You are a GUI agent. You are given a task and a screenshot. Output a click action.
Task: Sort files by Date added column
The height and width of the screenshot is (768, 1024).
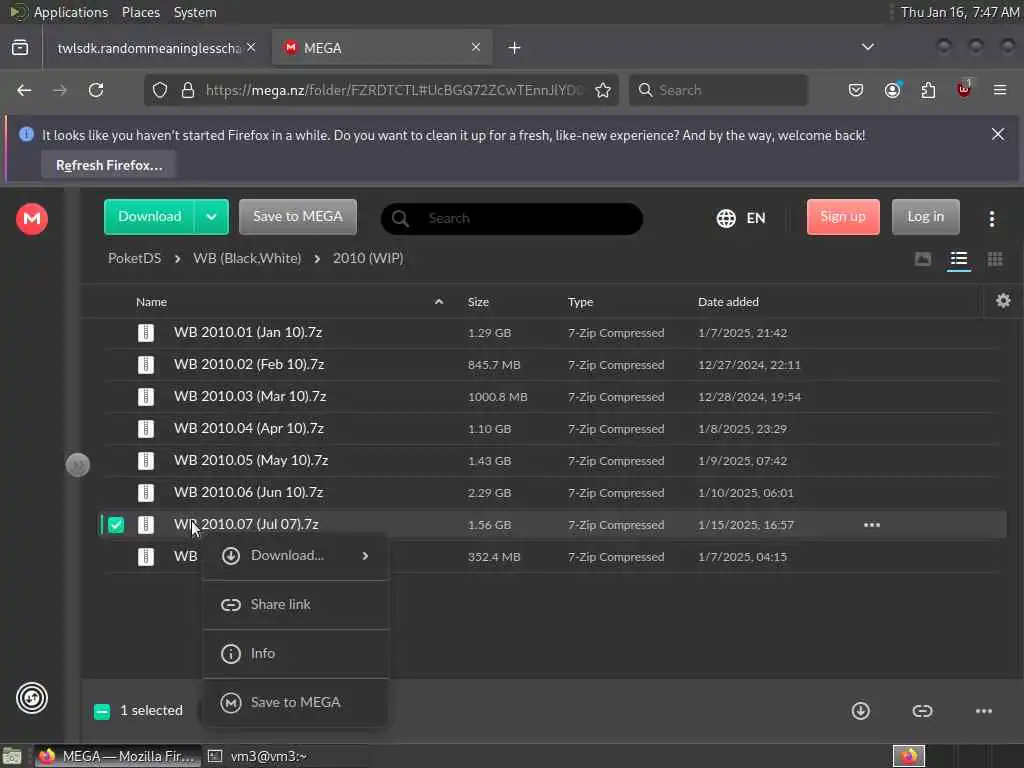click(x=728, y=302)
